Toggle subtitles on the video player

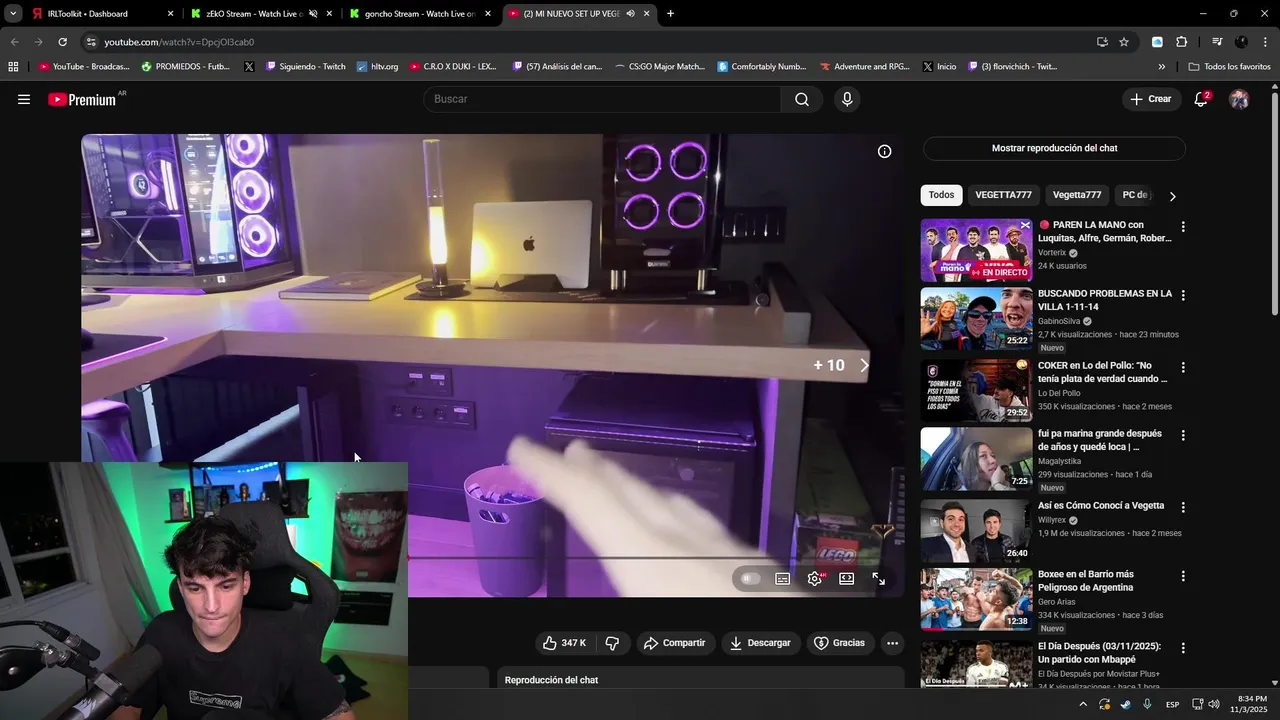tap(783, 578)
